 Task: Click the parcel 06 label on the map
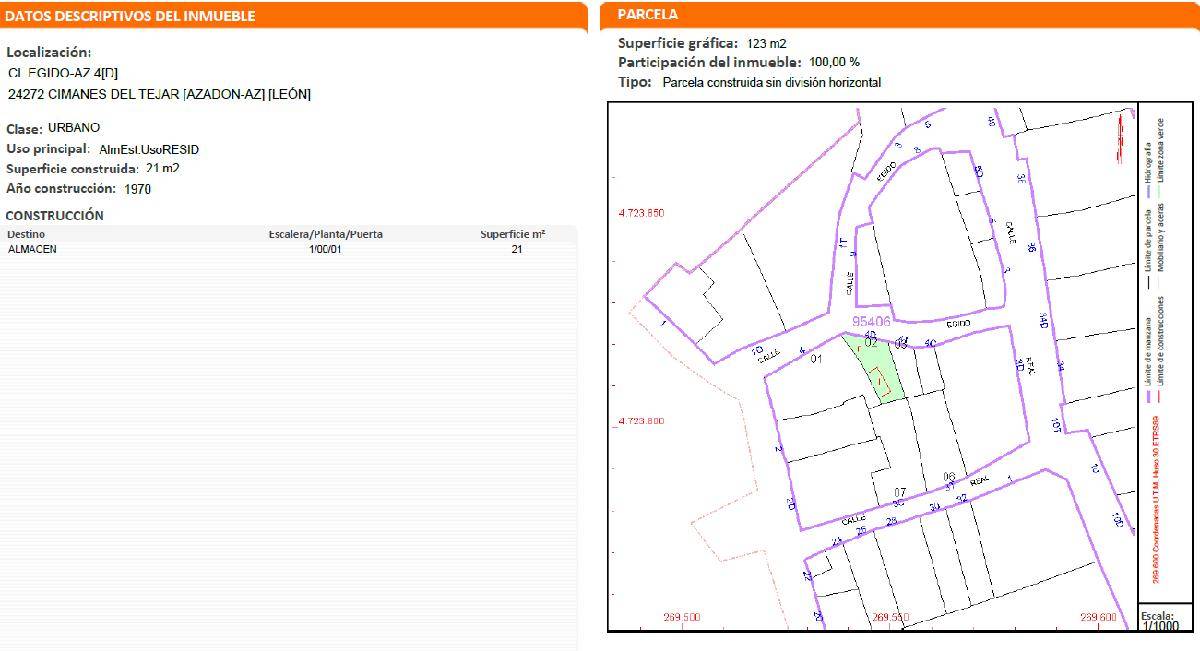point(949,477)
